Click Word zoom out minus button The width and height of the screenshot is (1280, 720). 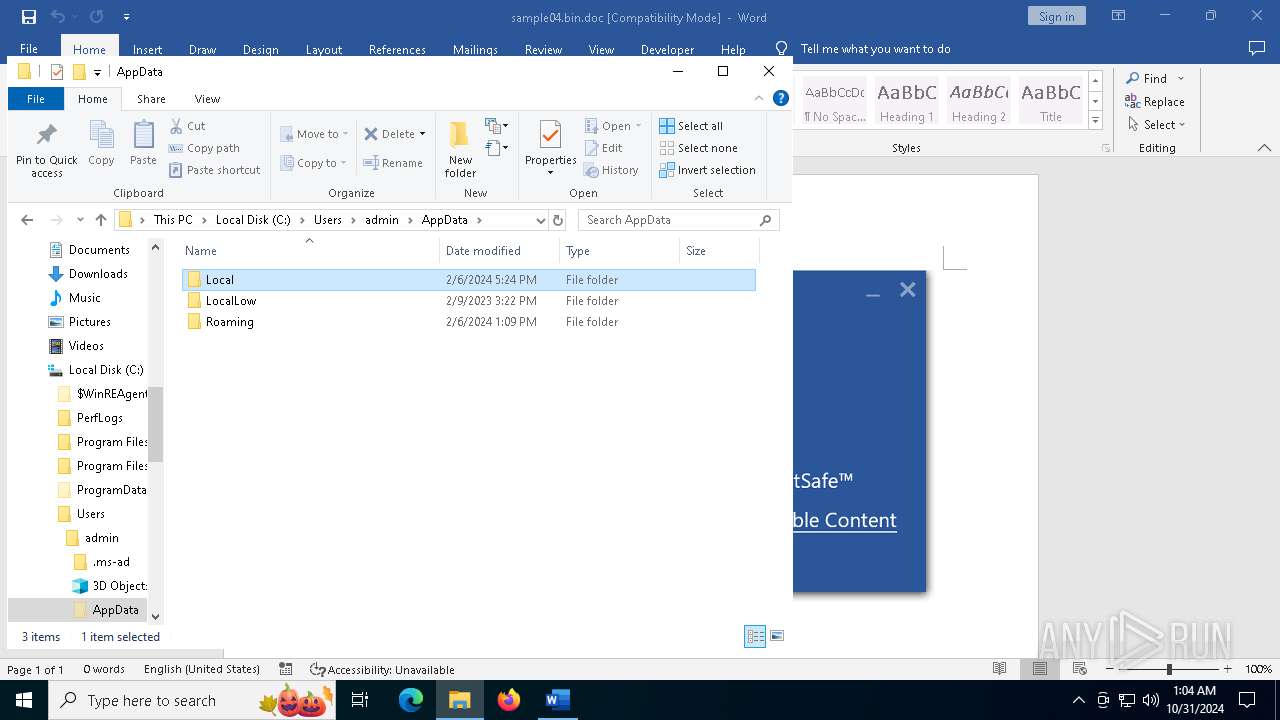click(1109, 669)
